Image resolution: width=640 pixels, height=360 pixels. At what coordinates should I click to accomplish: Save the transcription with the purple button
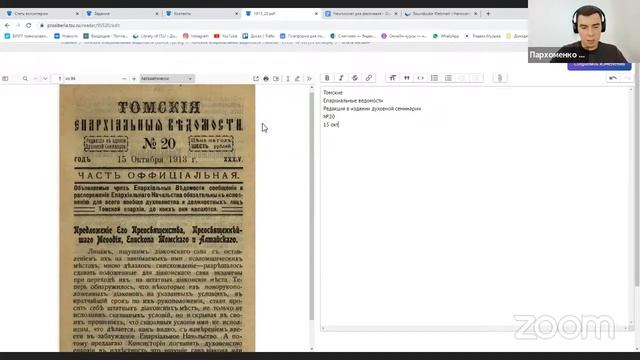pos(599,65)
